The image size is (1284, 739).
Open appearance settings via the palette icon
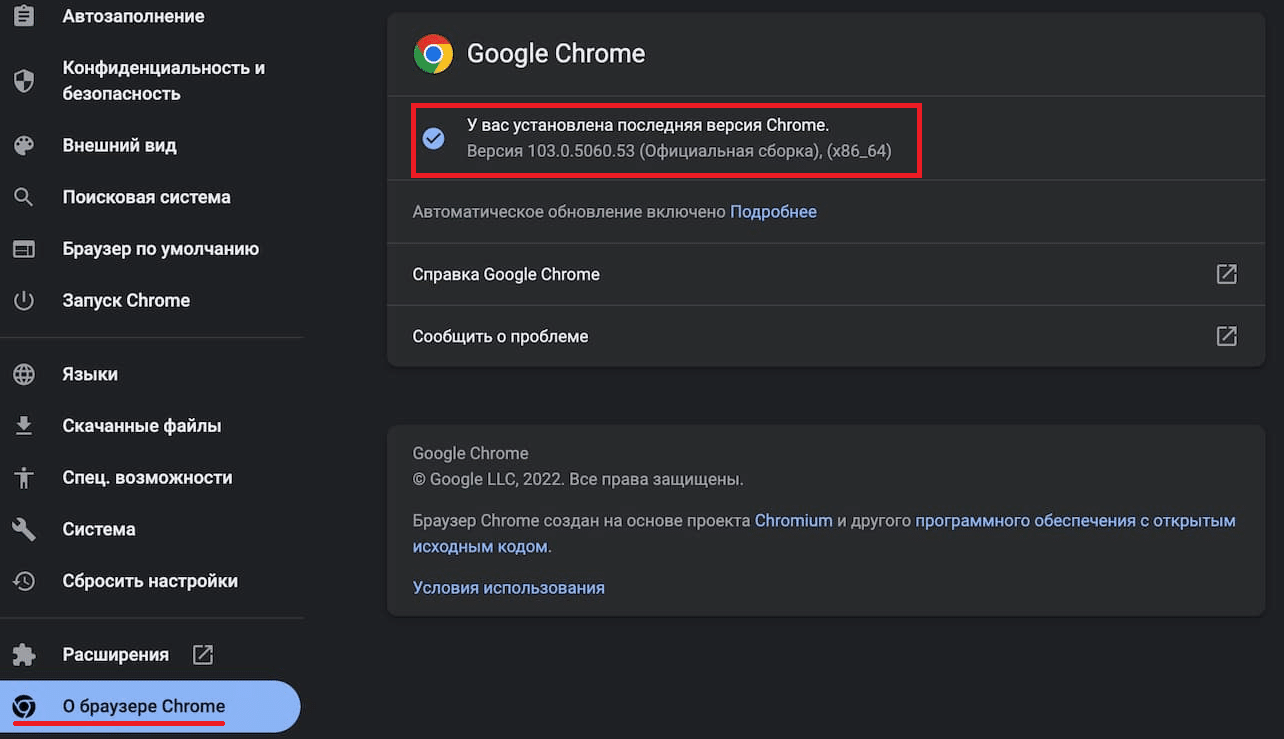click(24, 145)
